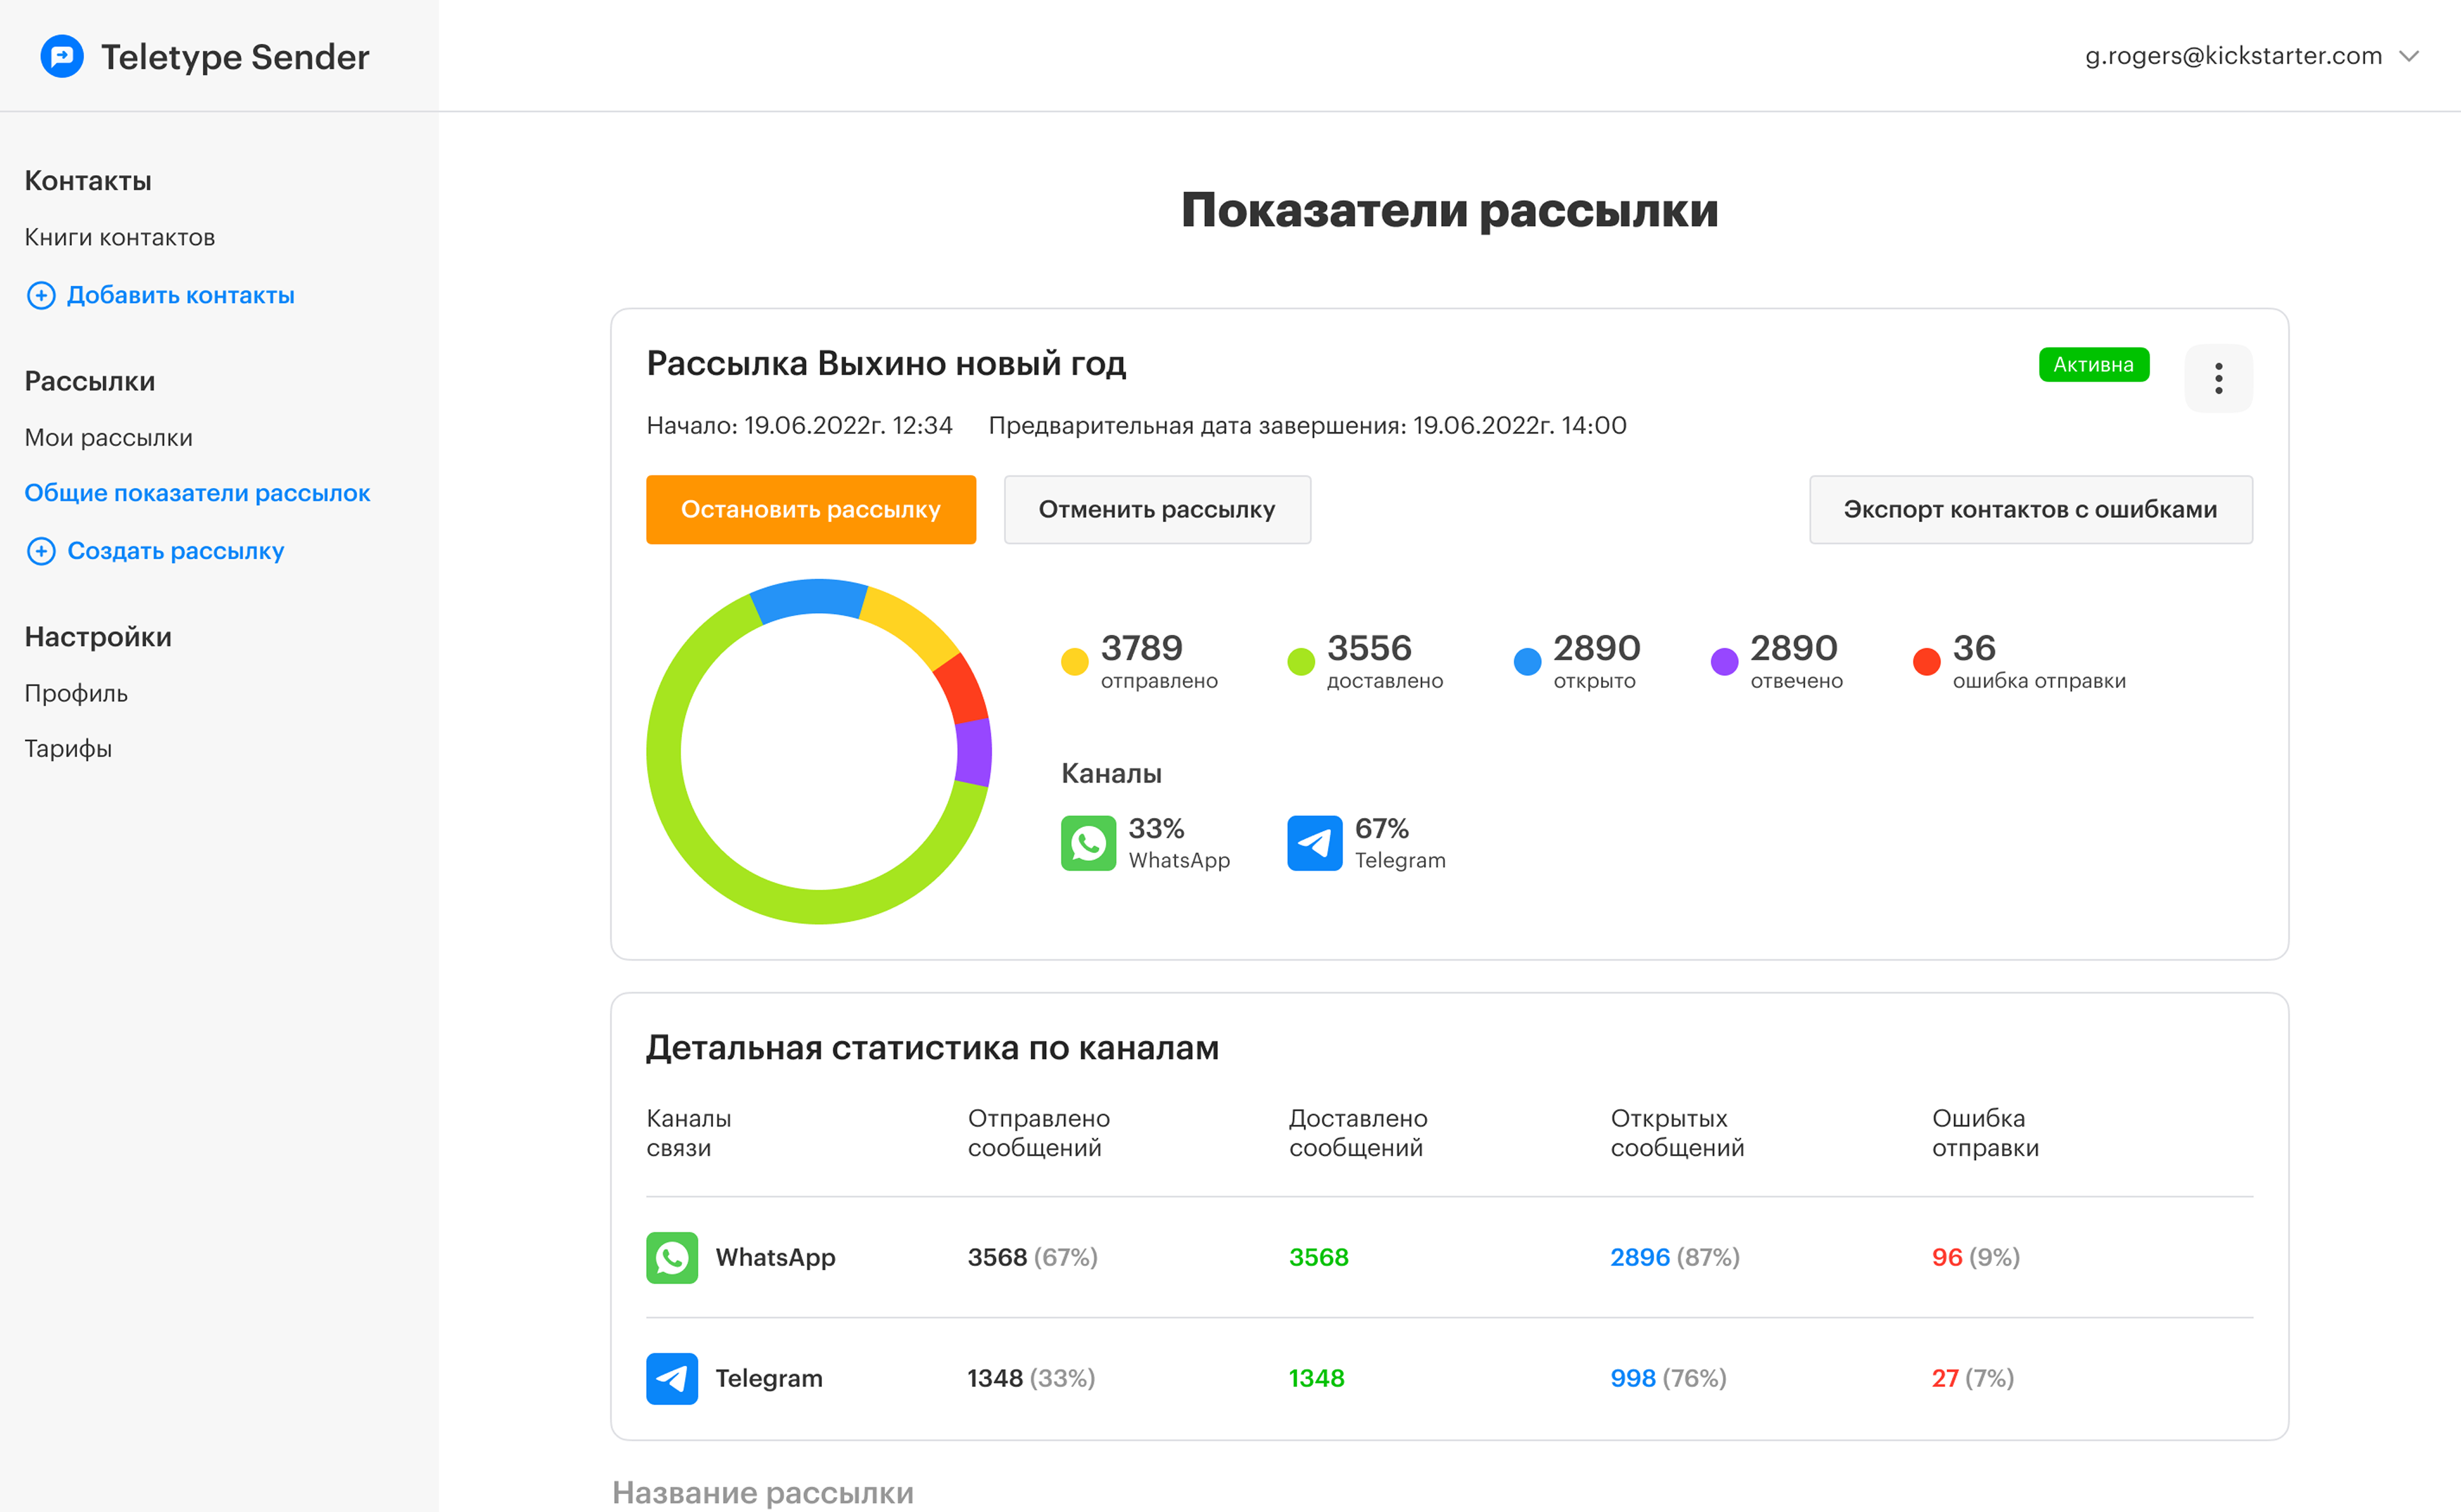Click the Ошибка отправки column header

(x=1985, y=1133)
